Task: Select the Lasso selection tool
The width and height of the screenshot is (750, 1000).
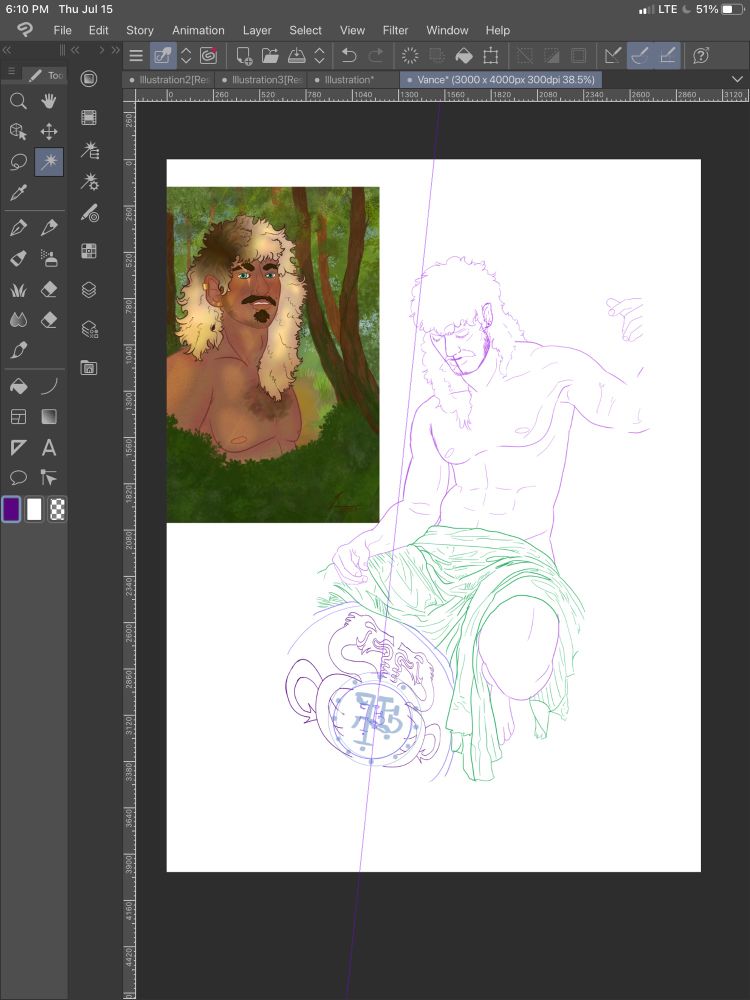Action: [x=18, y=162]
